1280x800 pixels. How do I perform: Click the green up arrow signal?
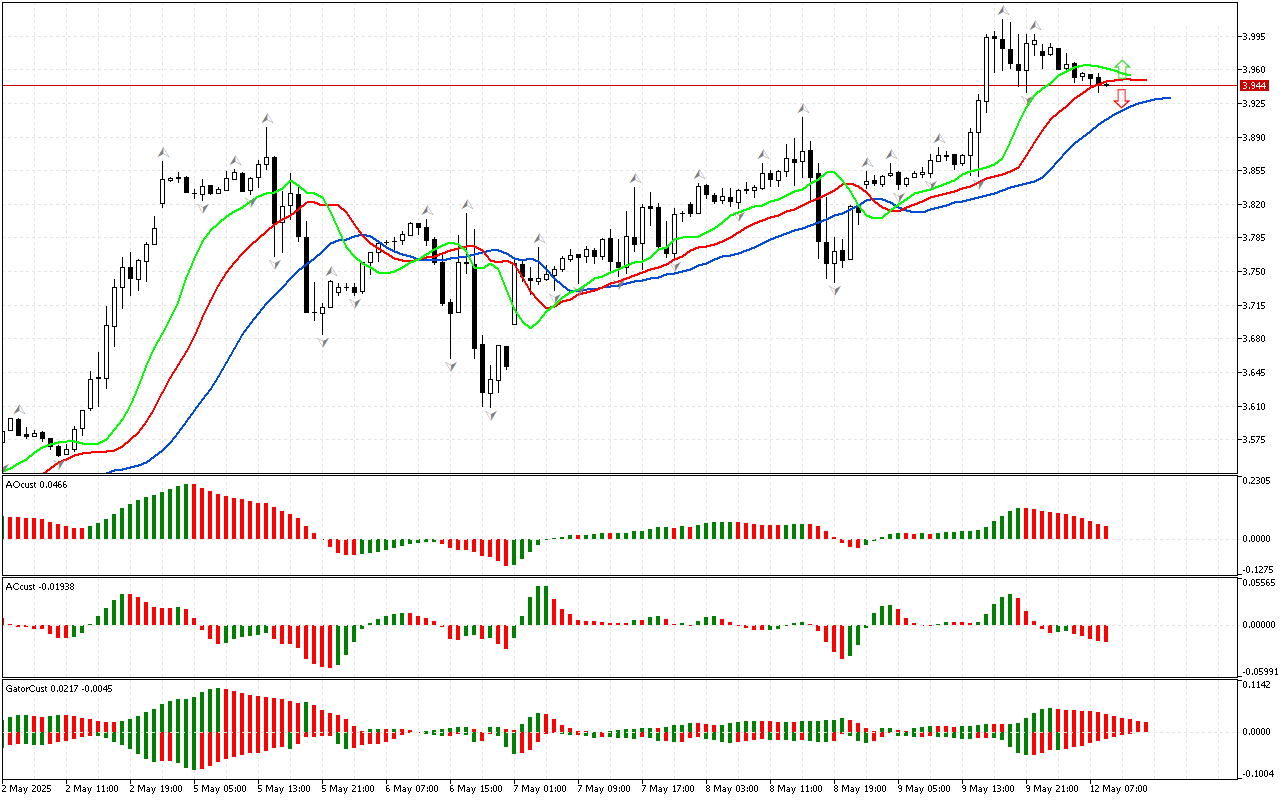click(1123, 67)
